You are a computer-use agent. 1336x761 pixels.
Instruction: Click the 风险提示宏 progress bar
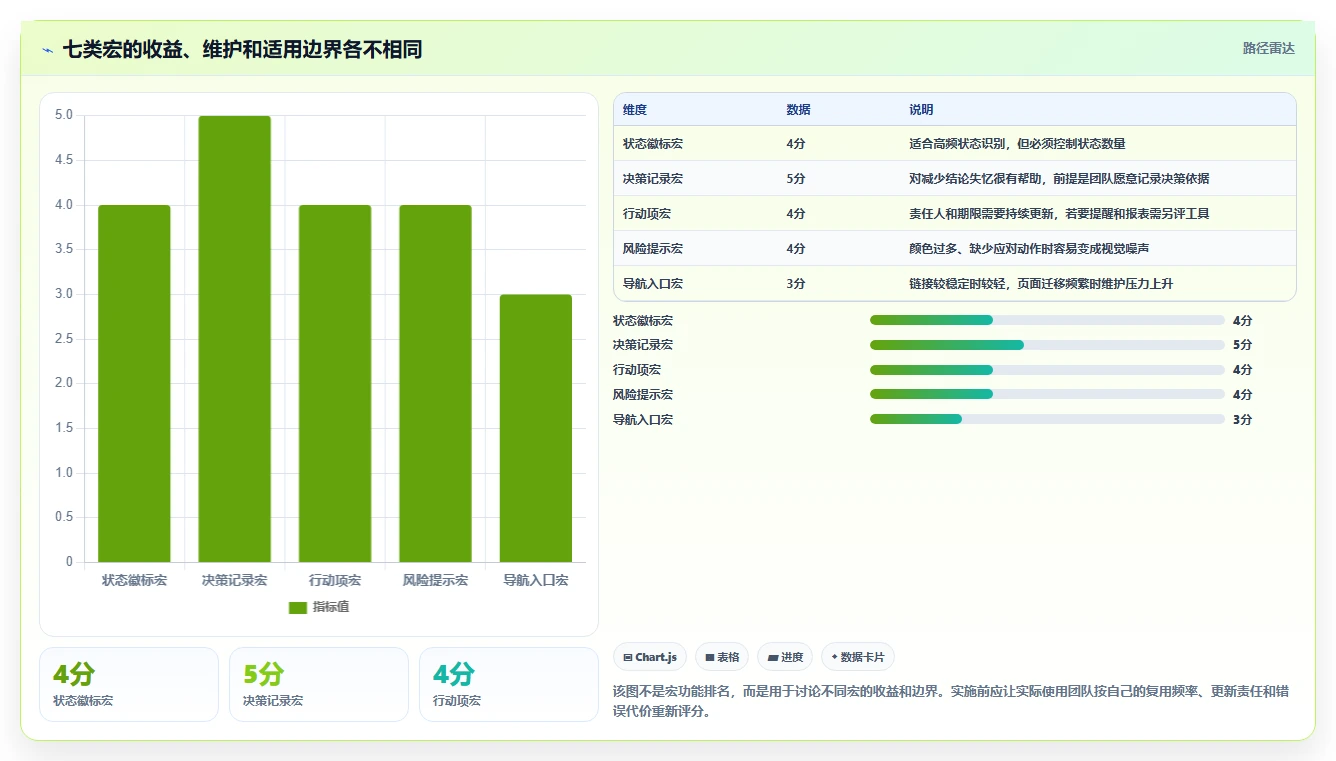[x=1047, y=394]
